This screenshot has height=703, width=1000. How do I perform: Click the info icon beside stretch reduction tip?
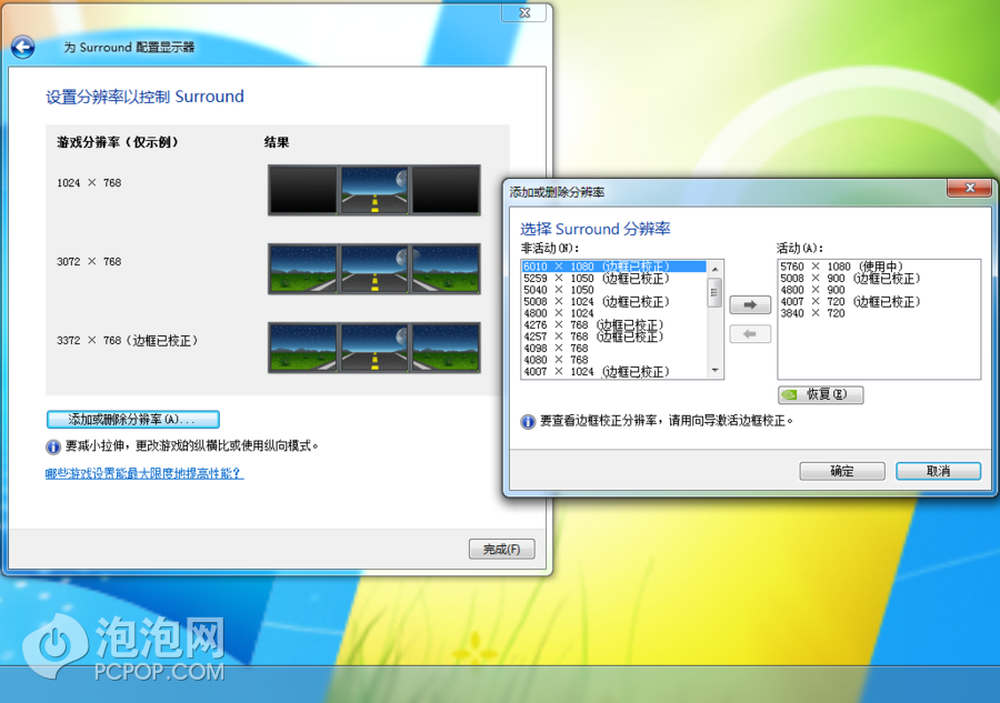pos(53,447)
